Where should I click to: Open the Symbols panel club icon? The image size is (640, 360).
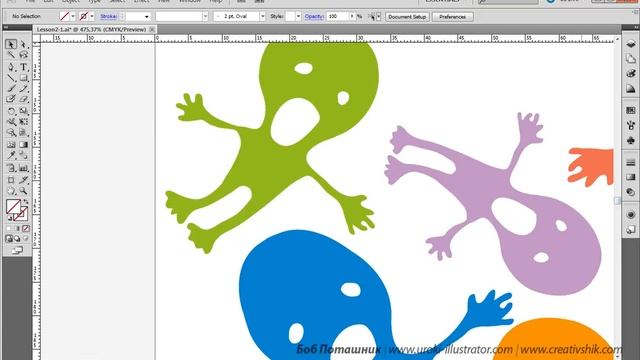(631, 140)
